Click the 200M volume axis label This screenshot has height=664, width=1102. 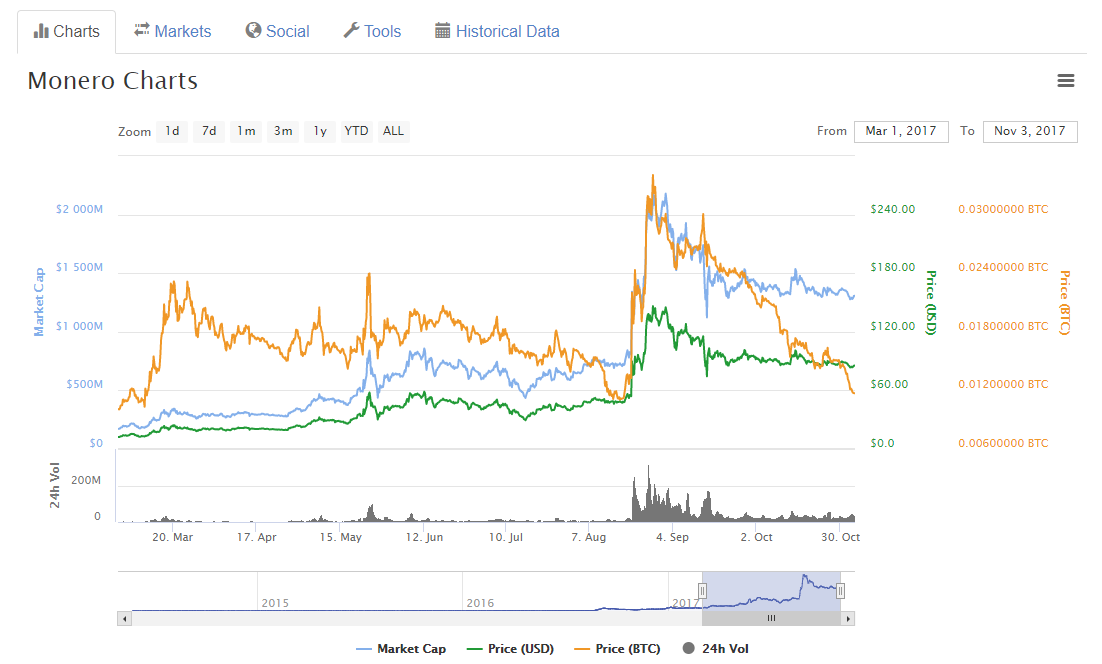[86, 481]
